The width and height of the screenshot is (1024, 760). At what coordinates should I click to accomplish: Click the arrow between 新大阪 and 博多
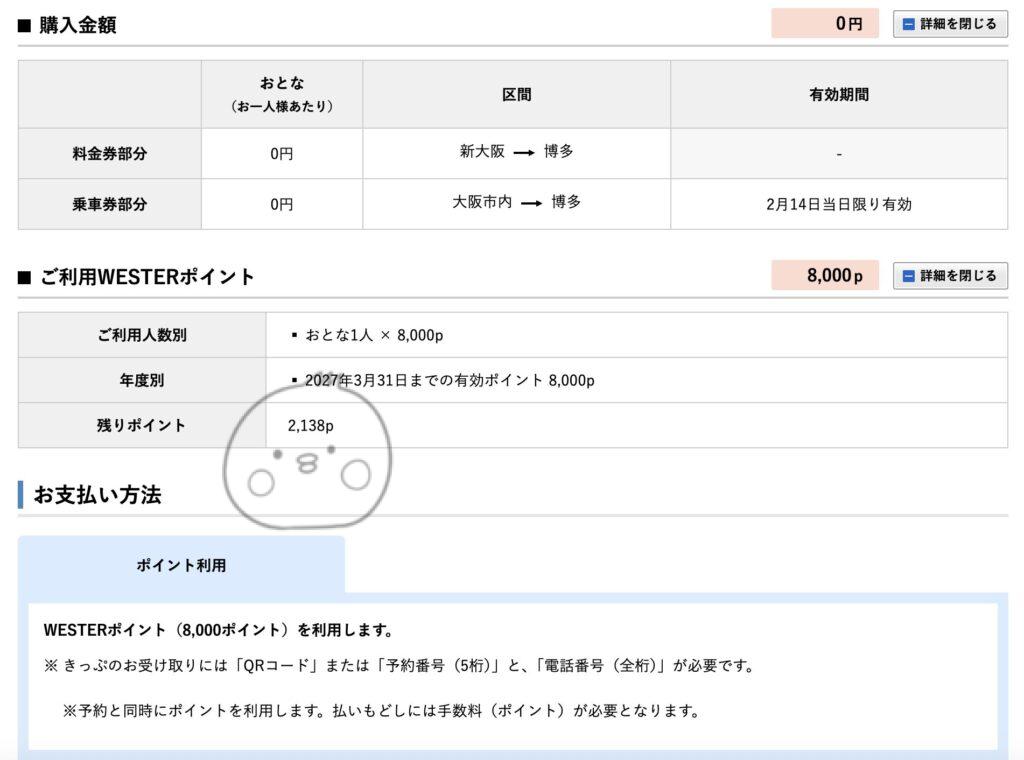tap(524, 153)
